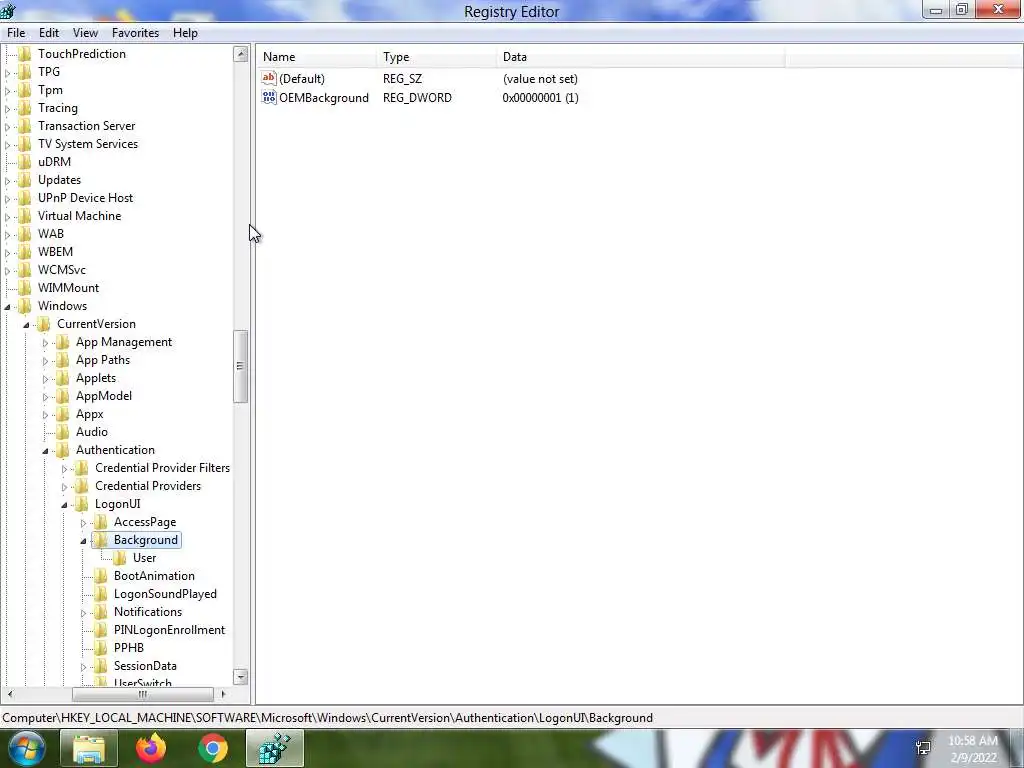
Task: Collapse the Windows key
Action: pos(8,306)
